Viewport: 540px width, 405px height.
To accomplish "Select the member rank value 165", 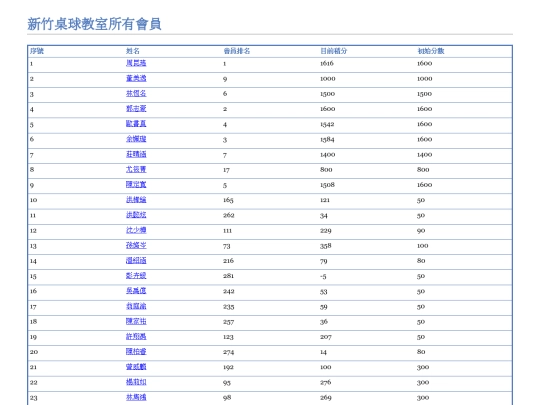I will pos(228,200).
